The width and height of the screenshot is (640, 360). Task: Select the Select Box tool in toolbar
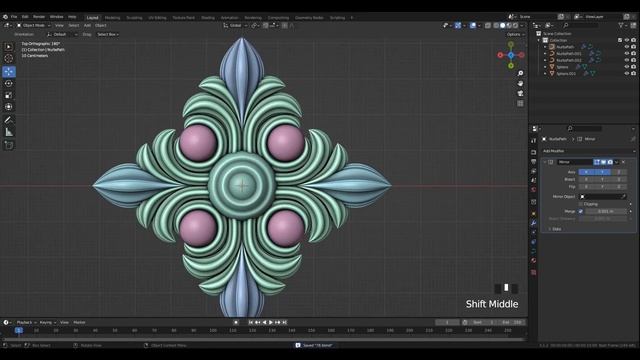click(x=9, y=47)
